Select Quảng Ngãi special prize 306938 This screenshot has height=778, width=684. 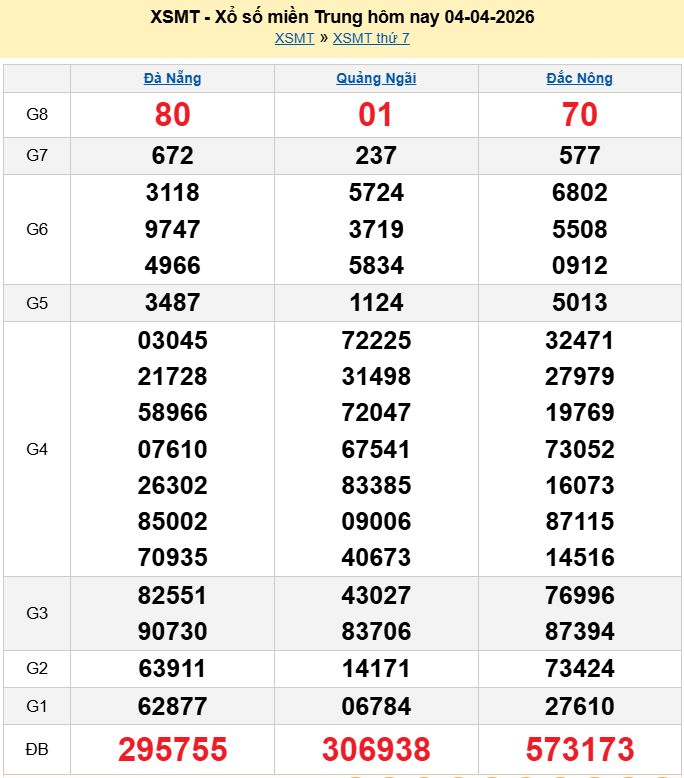click(x=376, y=749)
